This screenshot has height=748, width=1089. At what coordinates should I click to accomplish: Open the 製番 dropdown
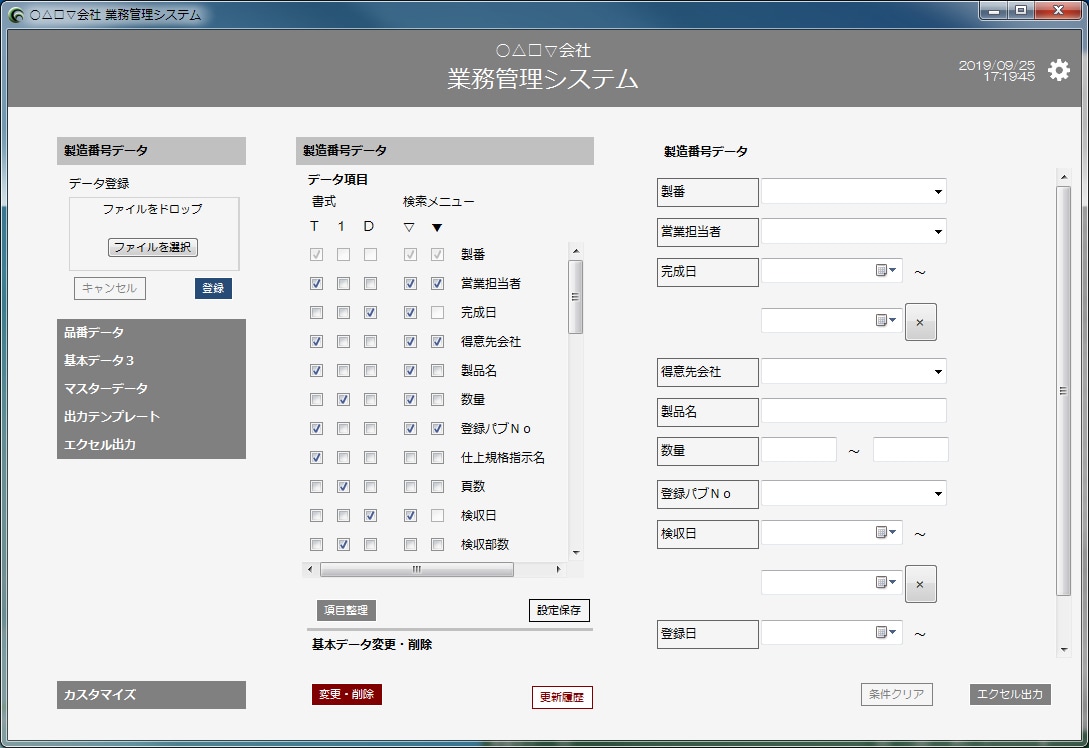938,192
